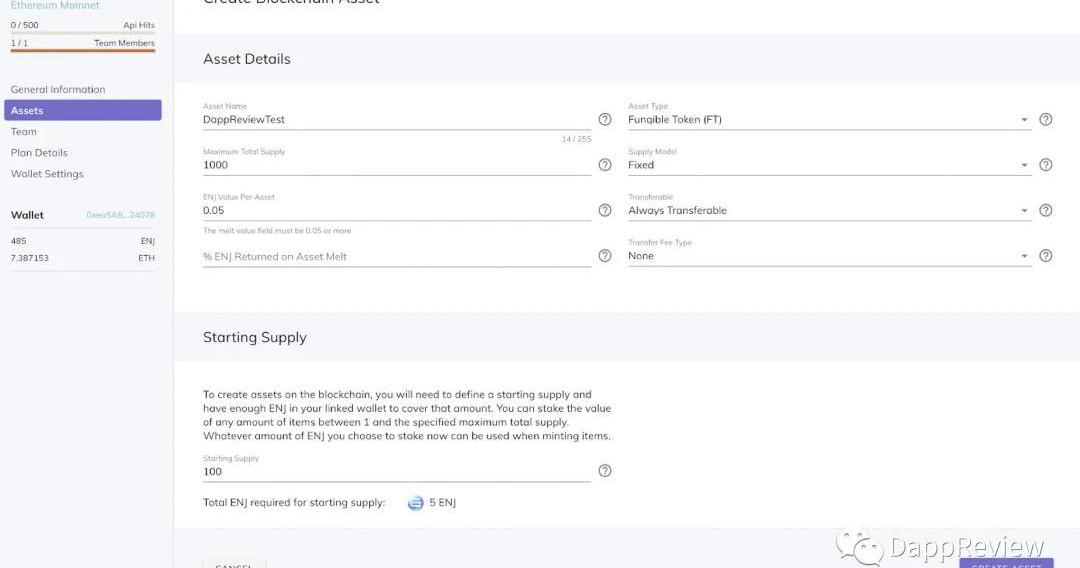
Task: Click help icon beside Asset Name field
Action: pos(604,119)
